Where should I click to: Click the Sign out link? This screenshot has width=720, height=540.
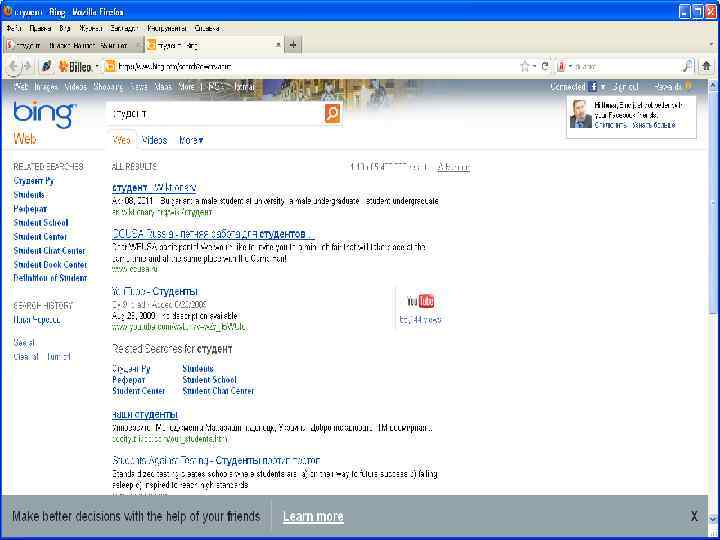tap(625, 86)
